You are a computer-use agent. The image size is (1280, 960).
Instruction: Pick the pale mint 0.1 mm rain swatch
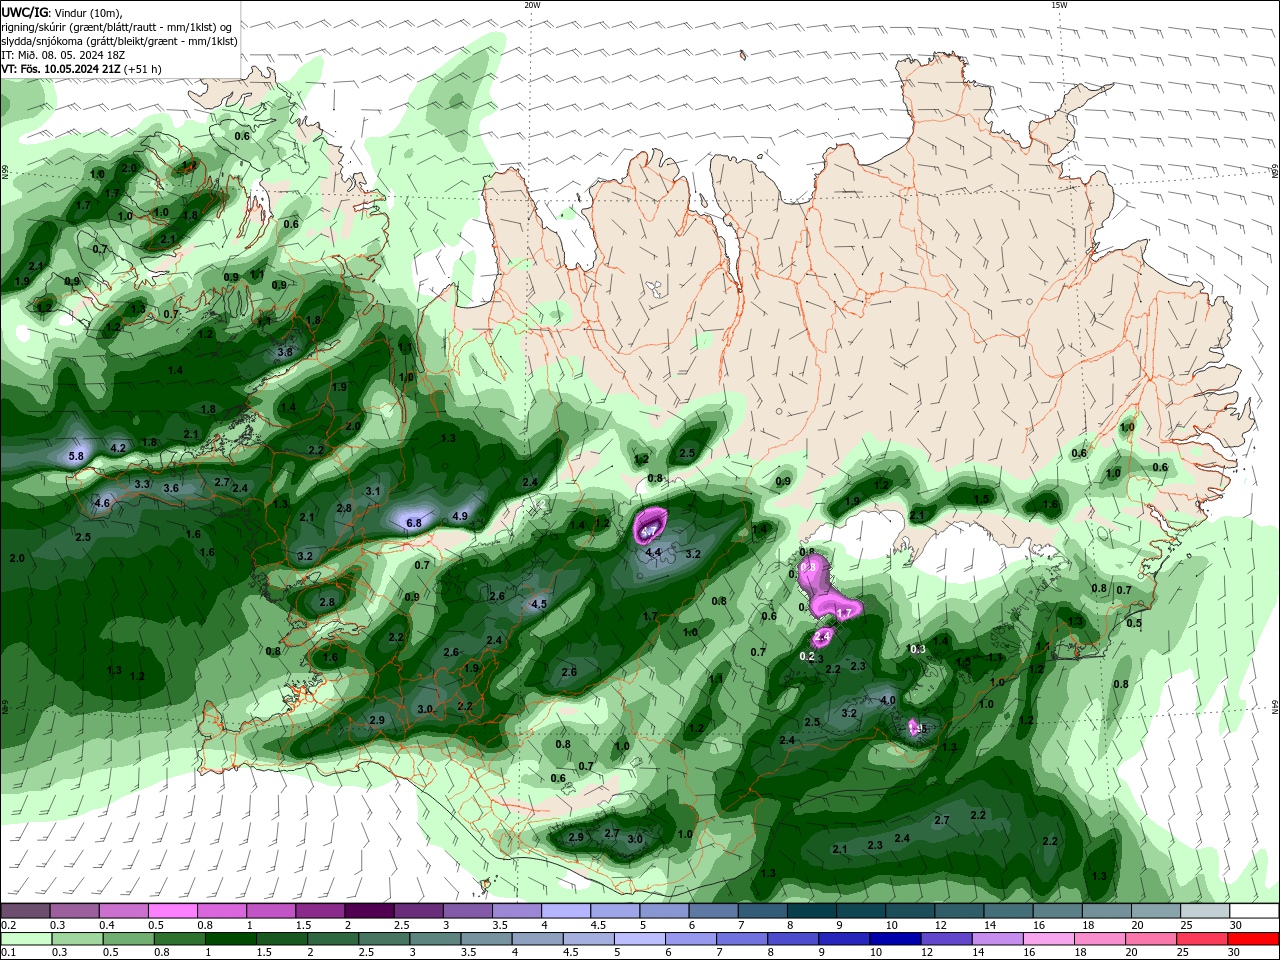click(26, 939)
